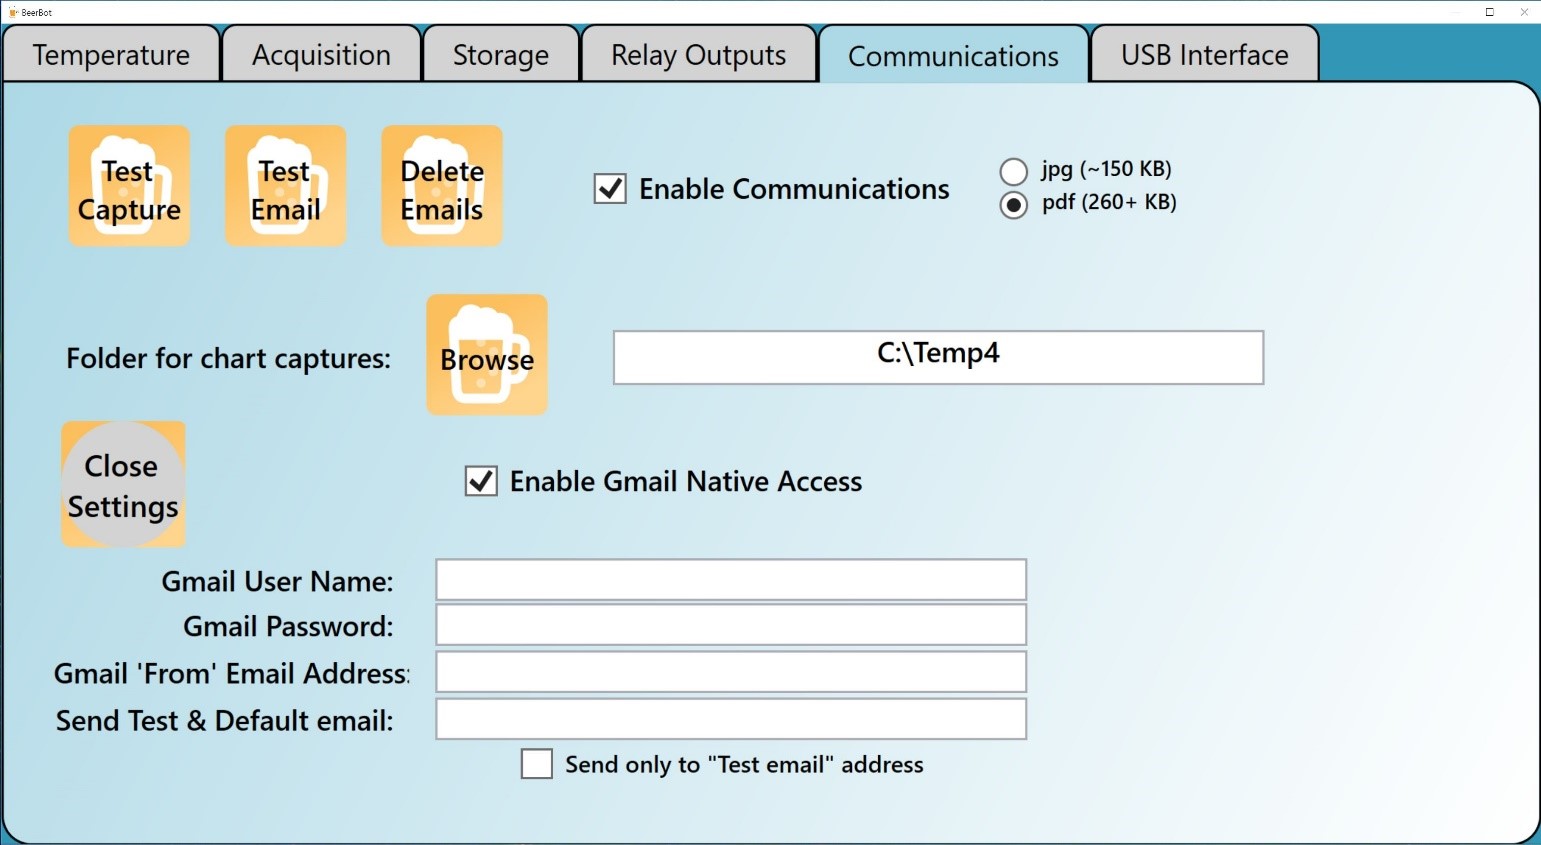This screenshot has height=845, width=1541.
Task: Switch to the USB Interface tab
Action: (x=1205, y=54)
